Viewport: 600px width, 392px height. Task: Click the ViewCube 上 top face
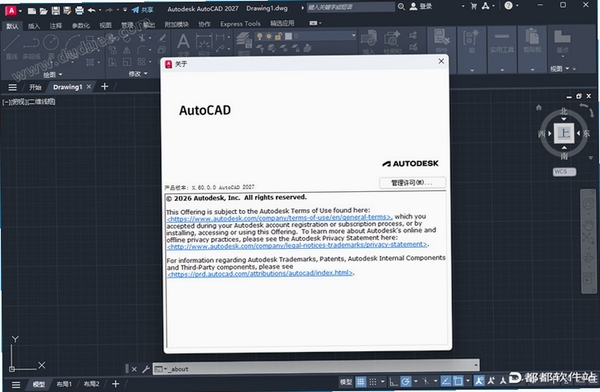tap(564, 133)
